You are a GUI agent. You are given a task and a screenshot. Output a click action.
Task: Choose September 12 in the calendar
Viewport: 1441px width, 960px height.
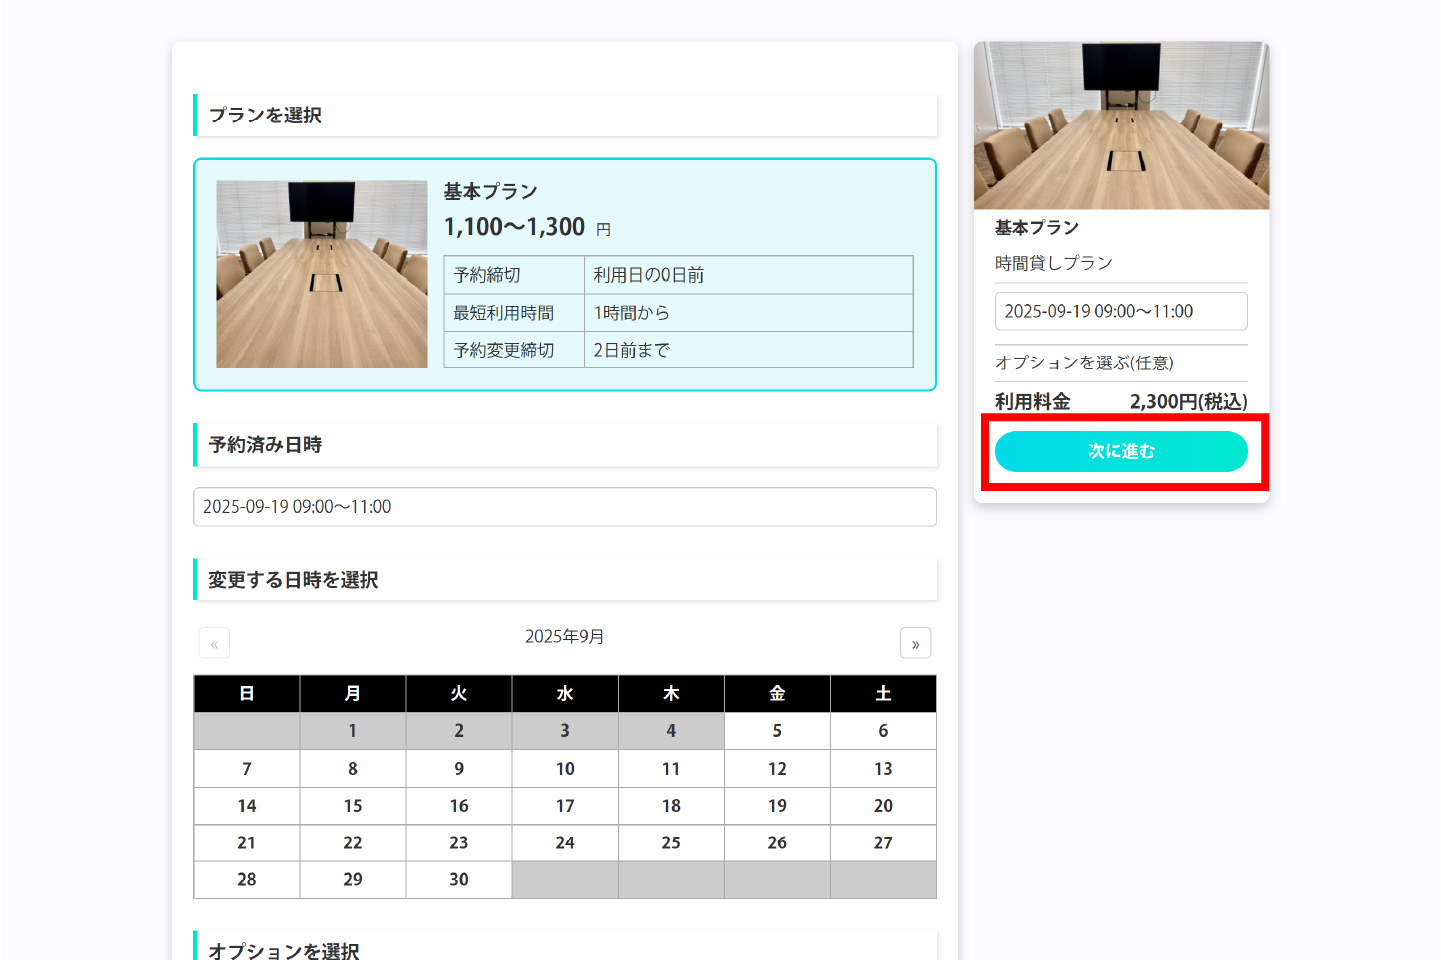[777, 769]
